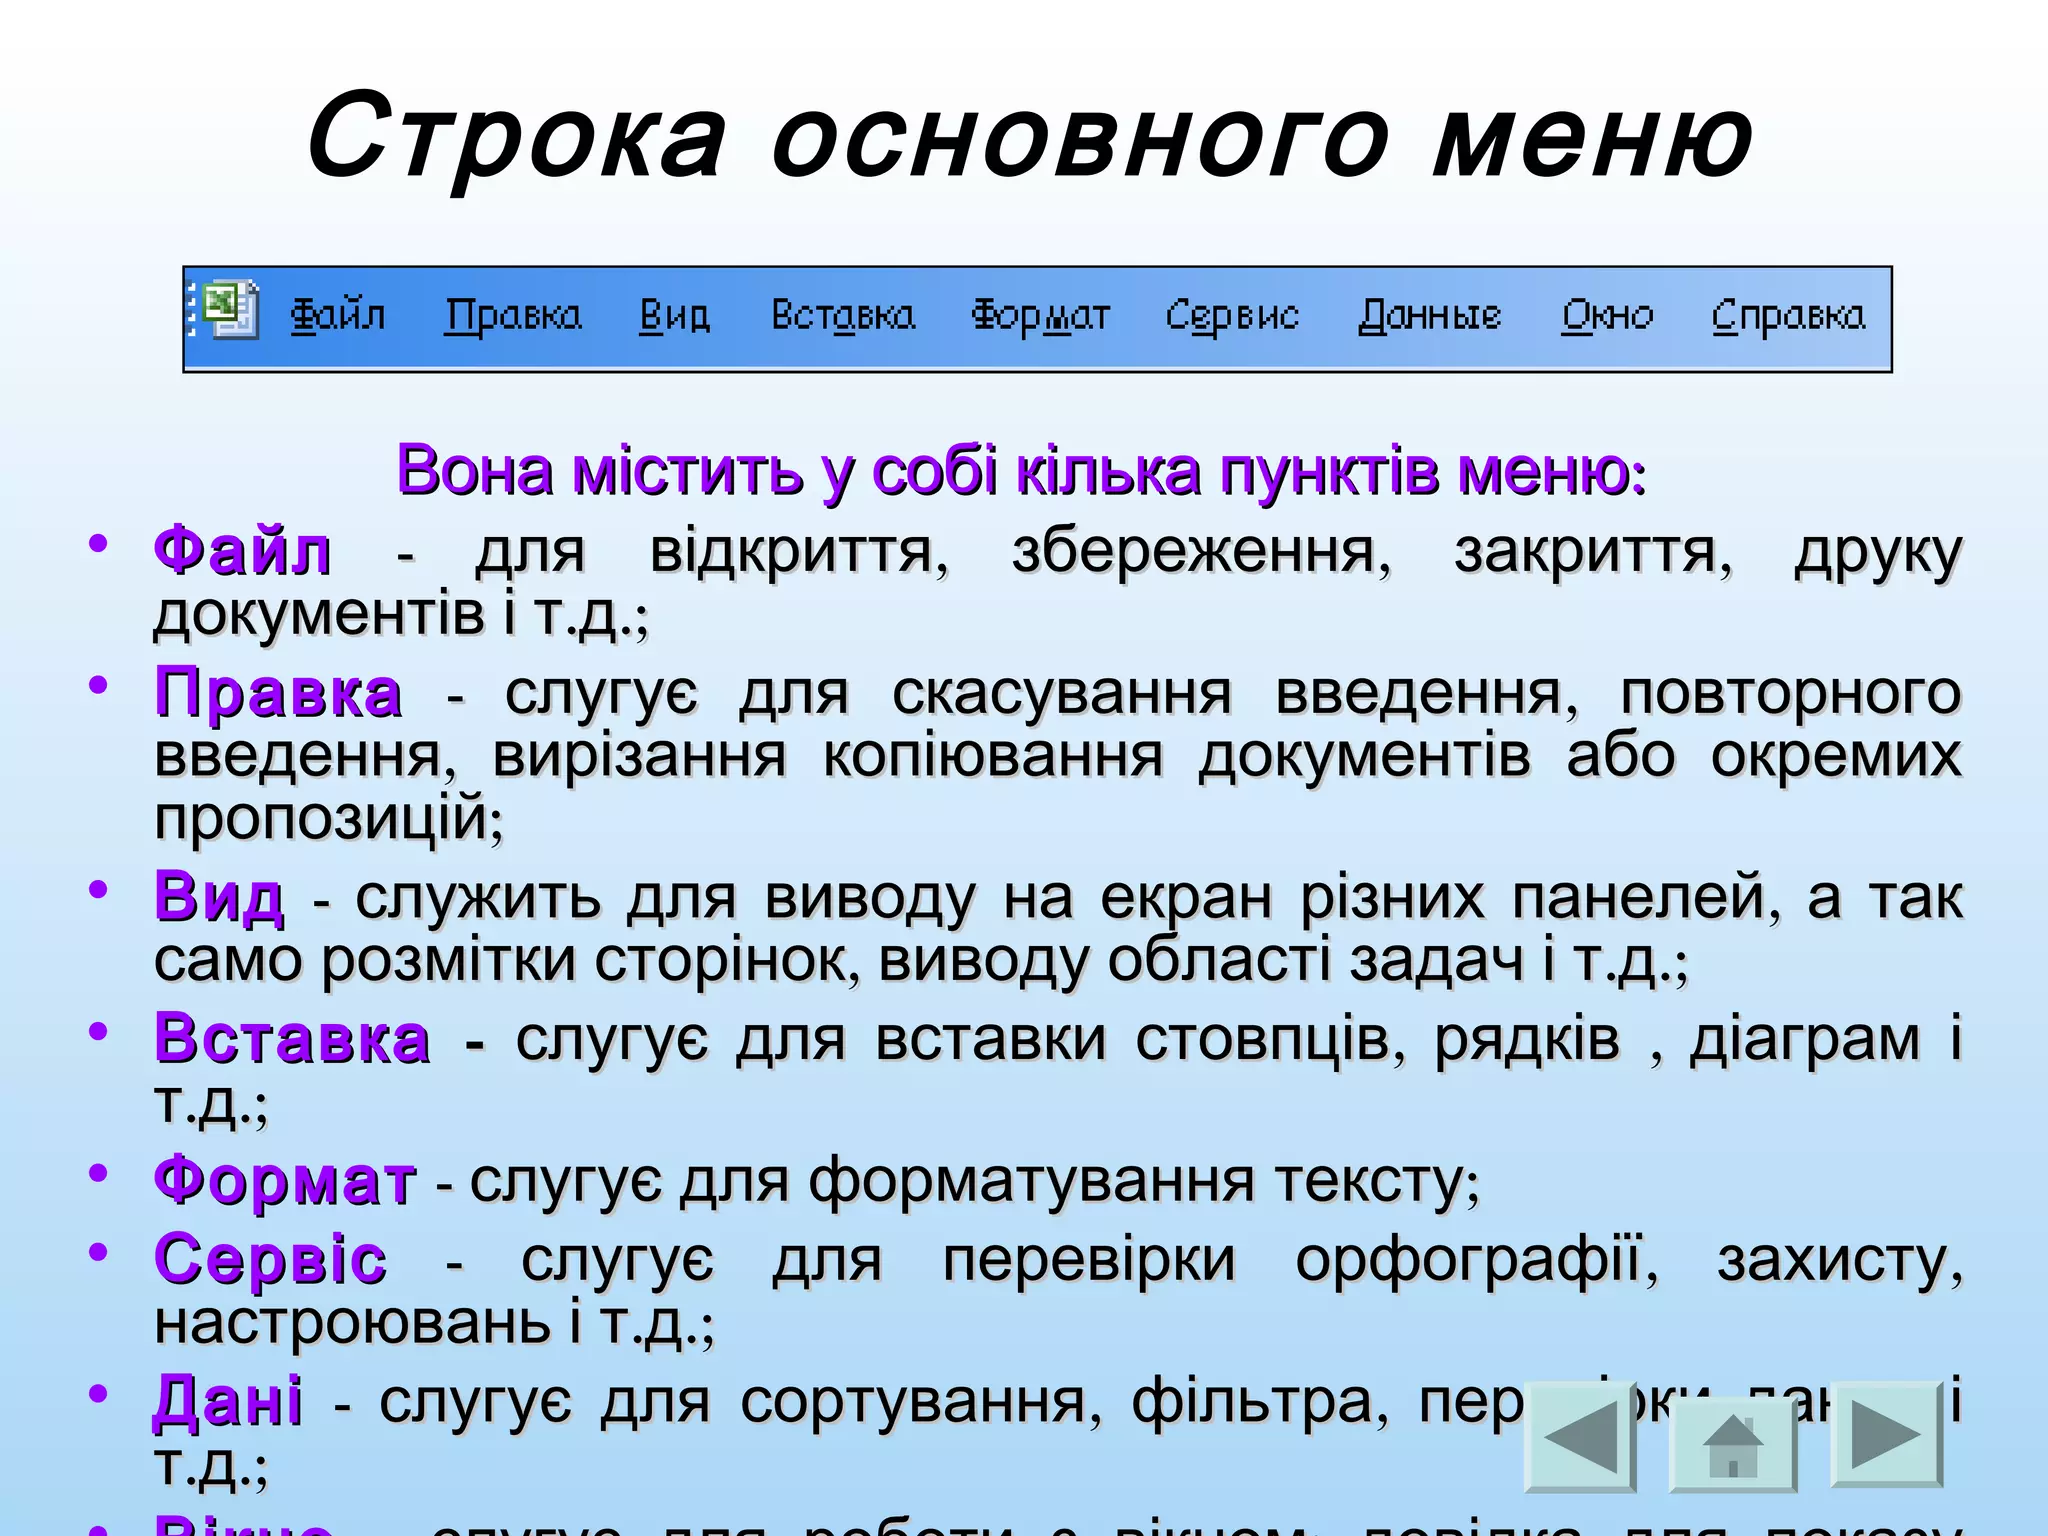The width and height of the screenshot is (2048, 1536).
Task: Select the bold word 'Вставка' in bullet list
Action: coord(292,1038)
